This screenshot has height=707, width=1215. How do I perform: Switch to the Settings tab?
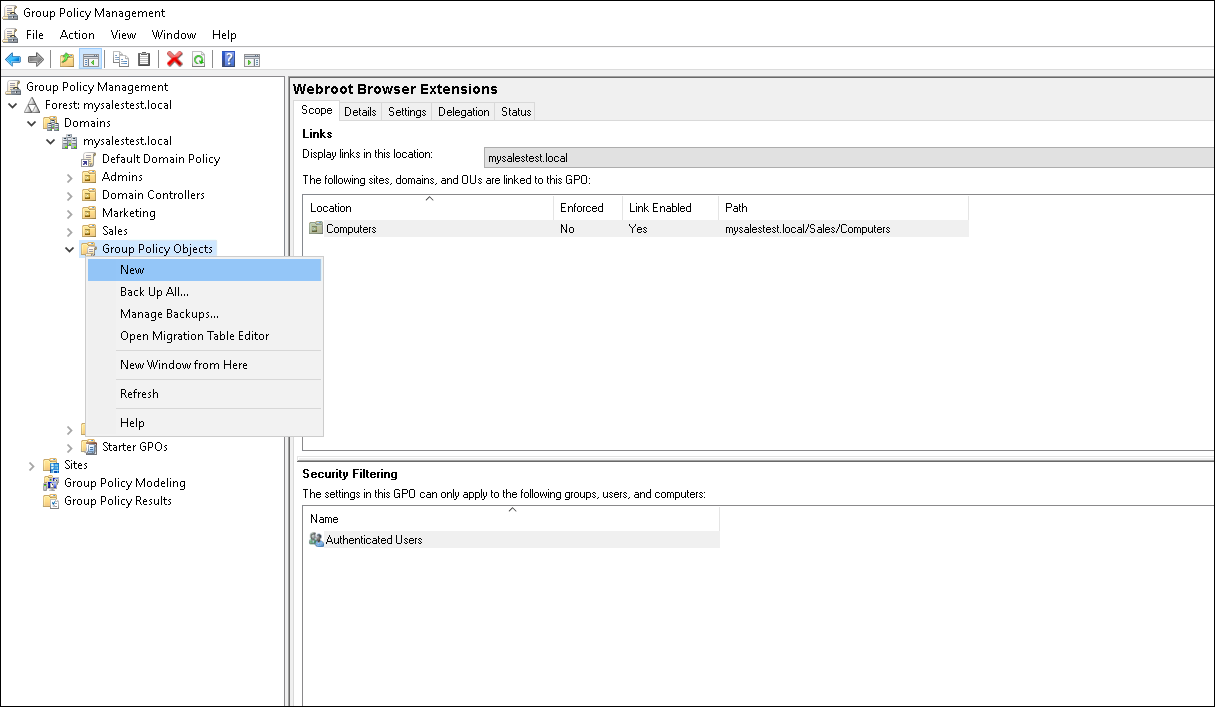406,111
